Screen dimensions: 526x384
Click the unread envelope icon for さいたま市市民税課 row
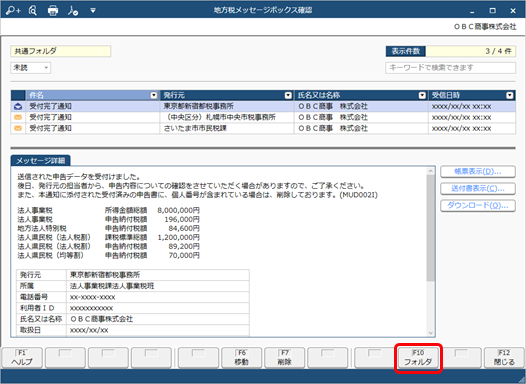(x=18, y=128)
